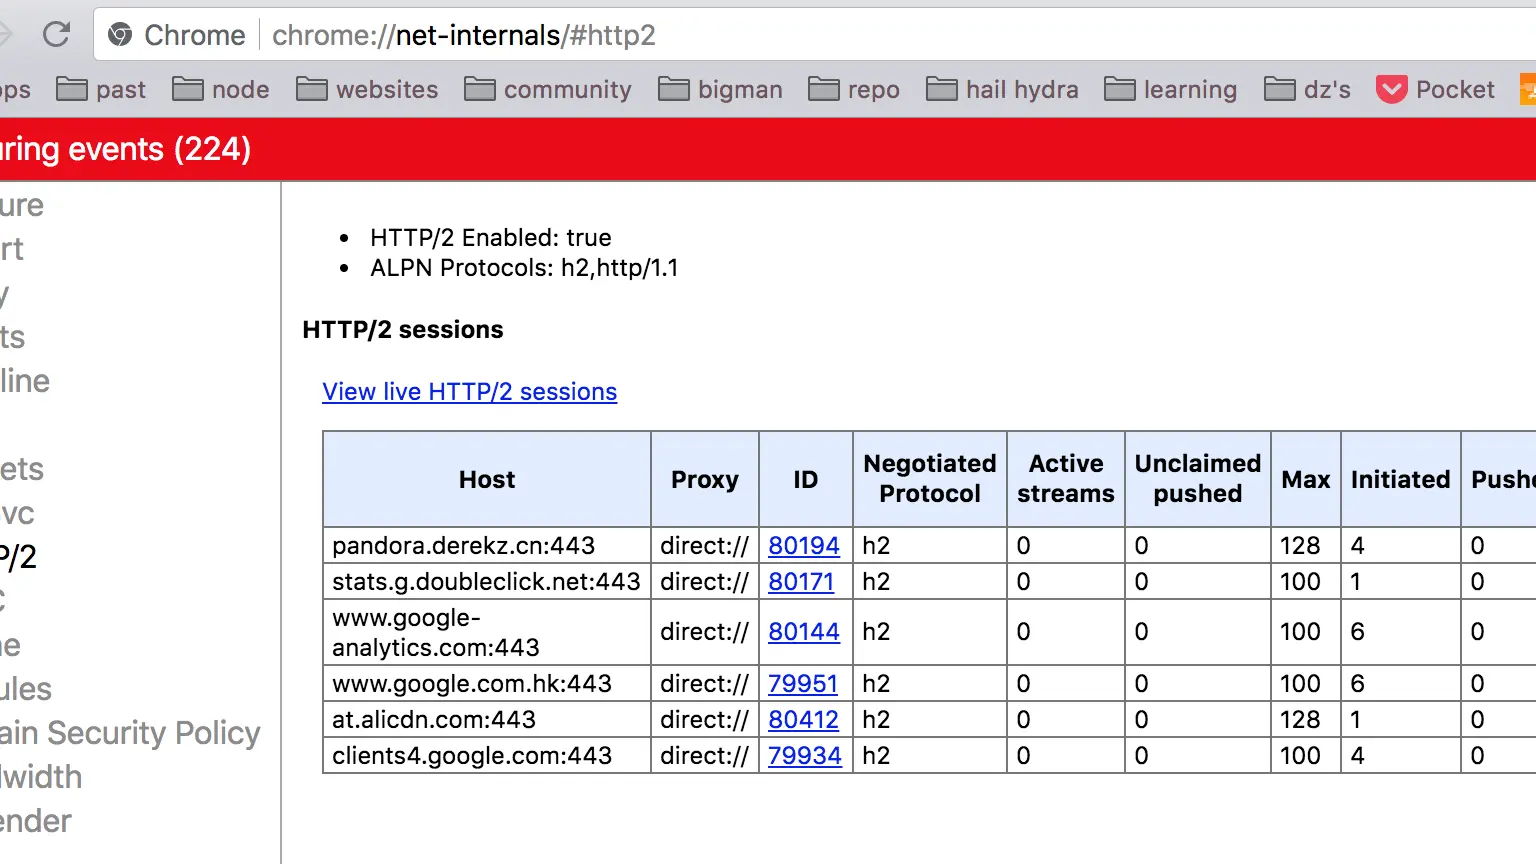Click the browser reload icon
Screen dimensions: 1536x864
pyautogui.click(x=57, y=35)
